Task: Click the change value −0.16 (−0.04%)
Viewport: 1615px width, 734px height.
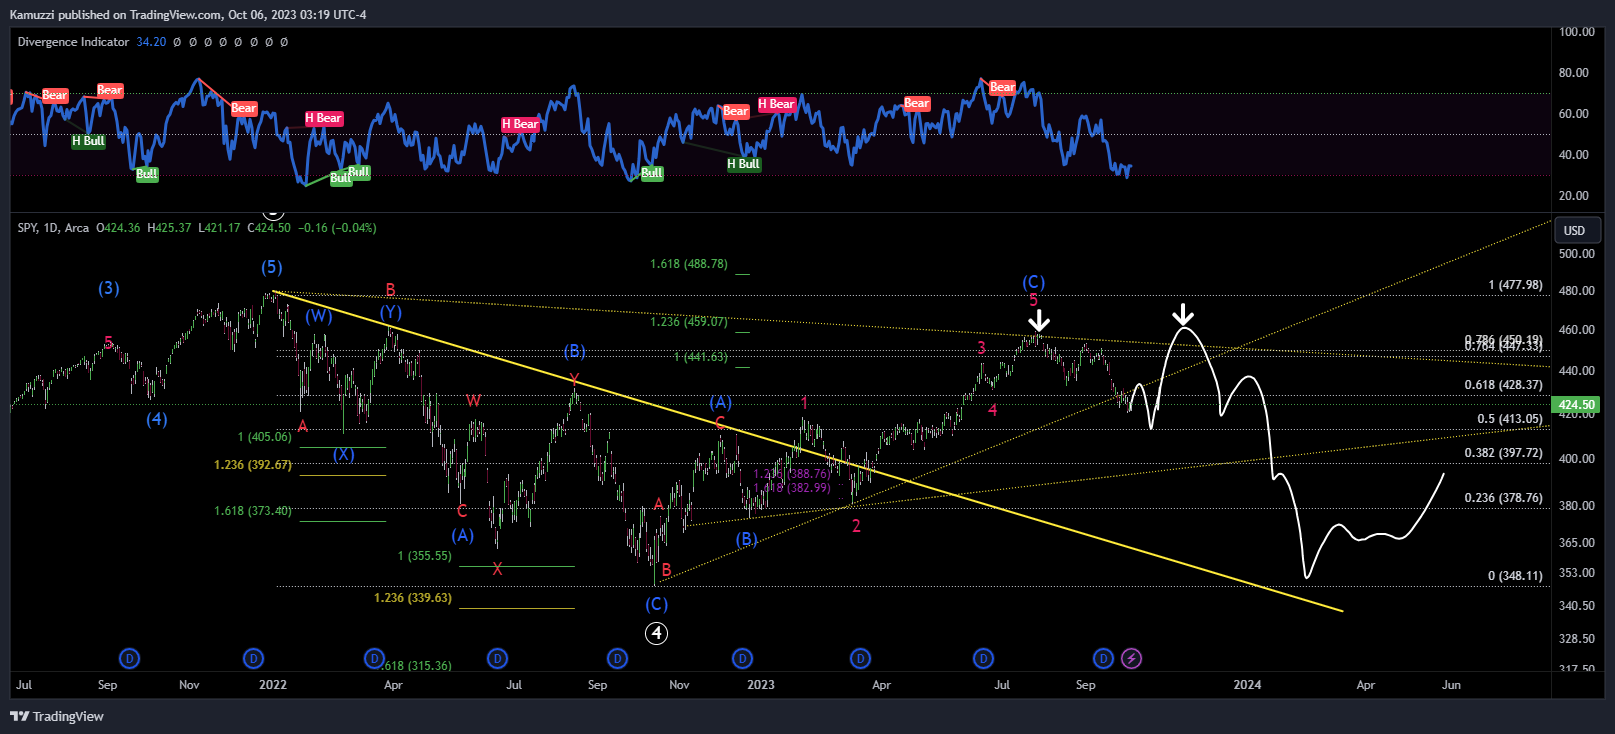Action: (339, 228)
